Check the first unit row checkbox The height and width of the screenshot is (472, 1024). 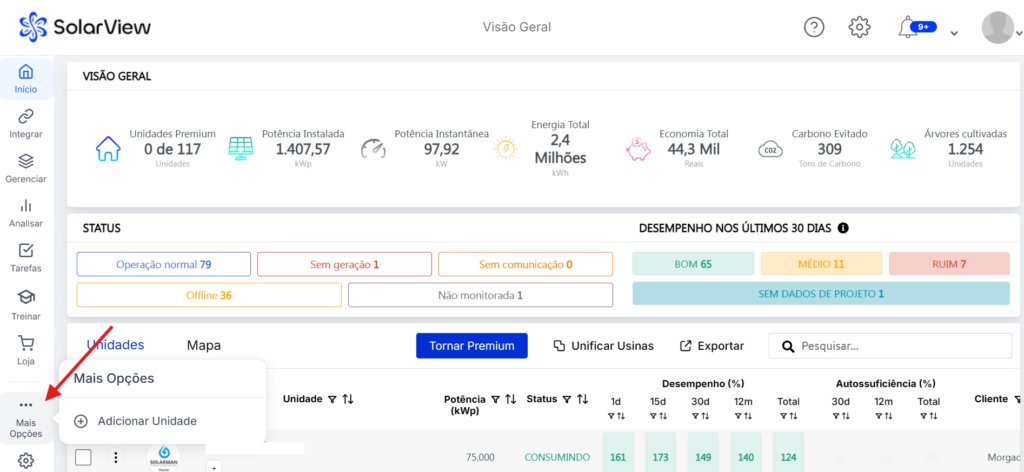(x=84, y=457)
